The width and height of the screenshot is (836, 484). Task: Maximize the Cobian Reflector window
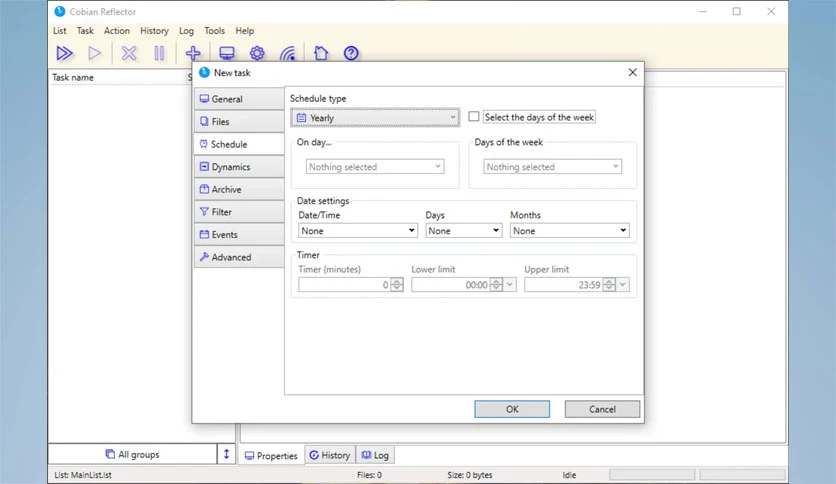pyautogui.click(x=736, y=11)
